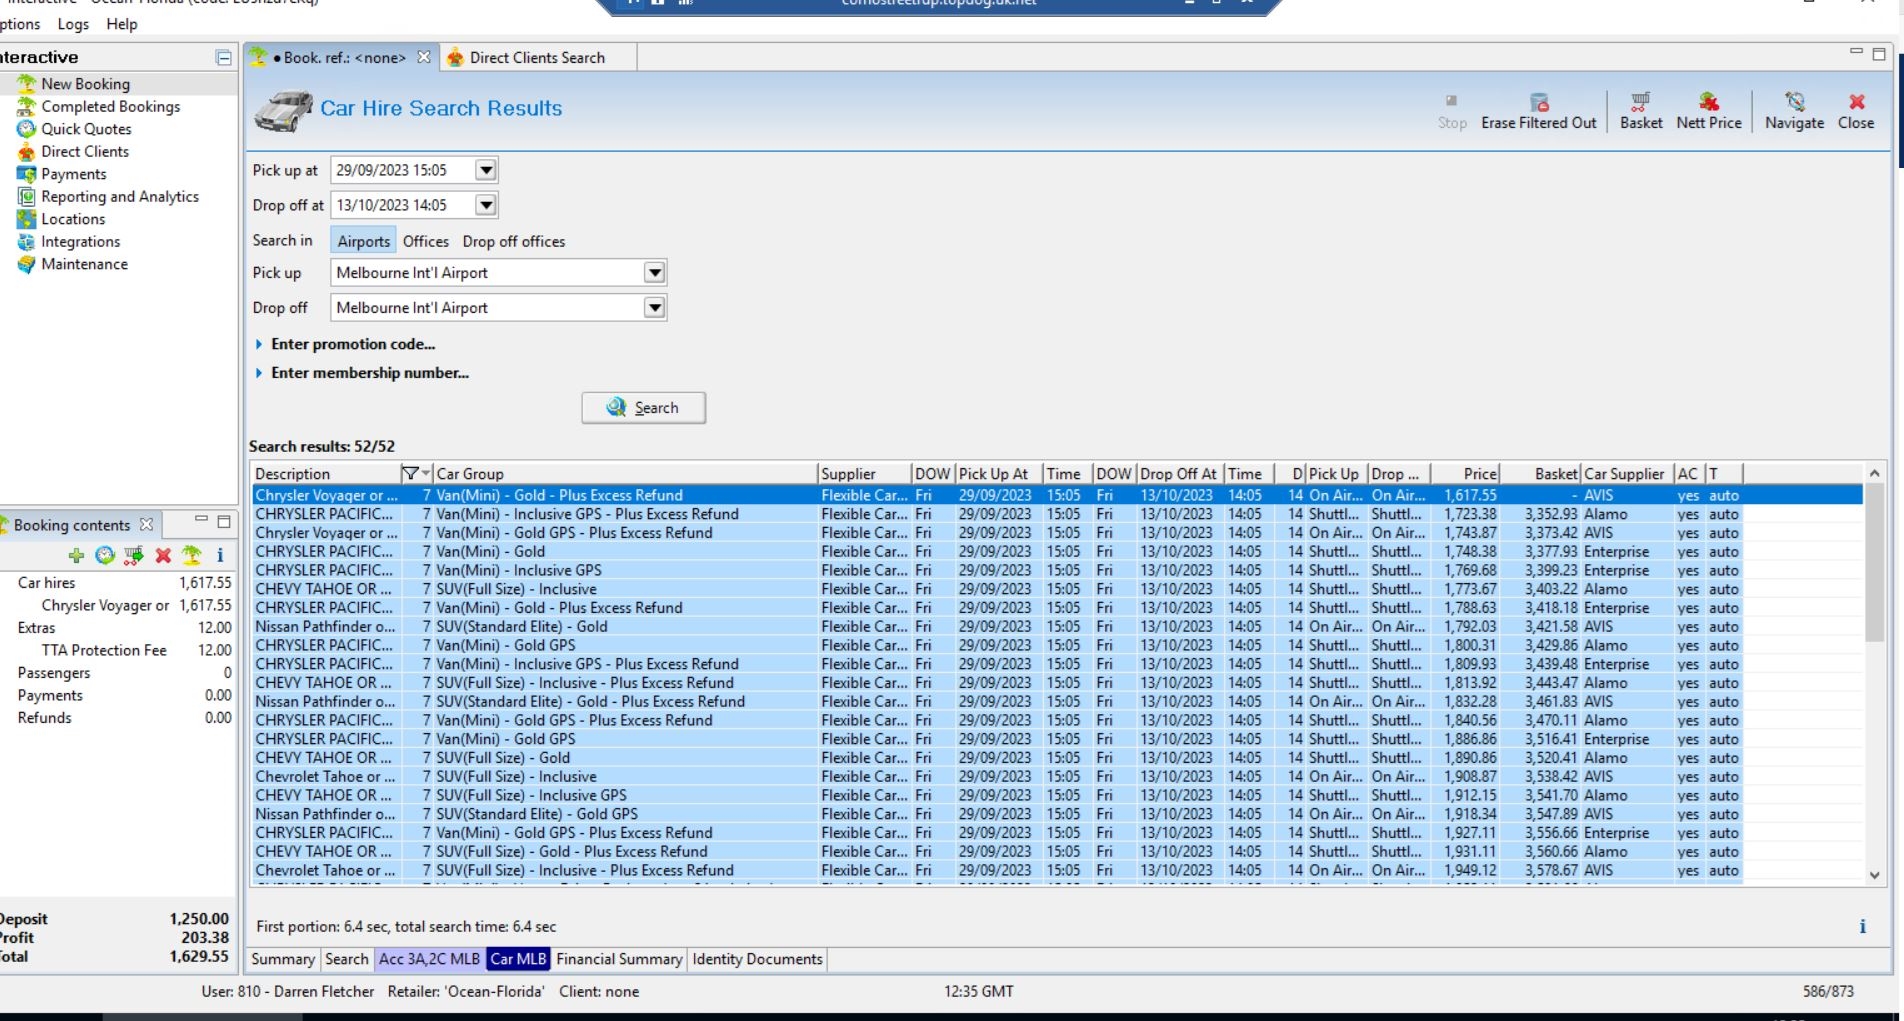
Task: Click the Navigate compass icon
Action: [1795, 102]
